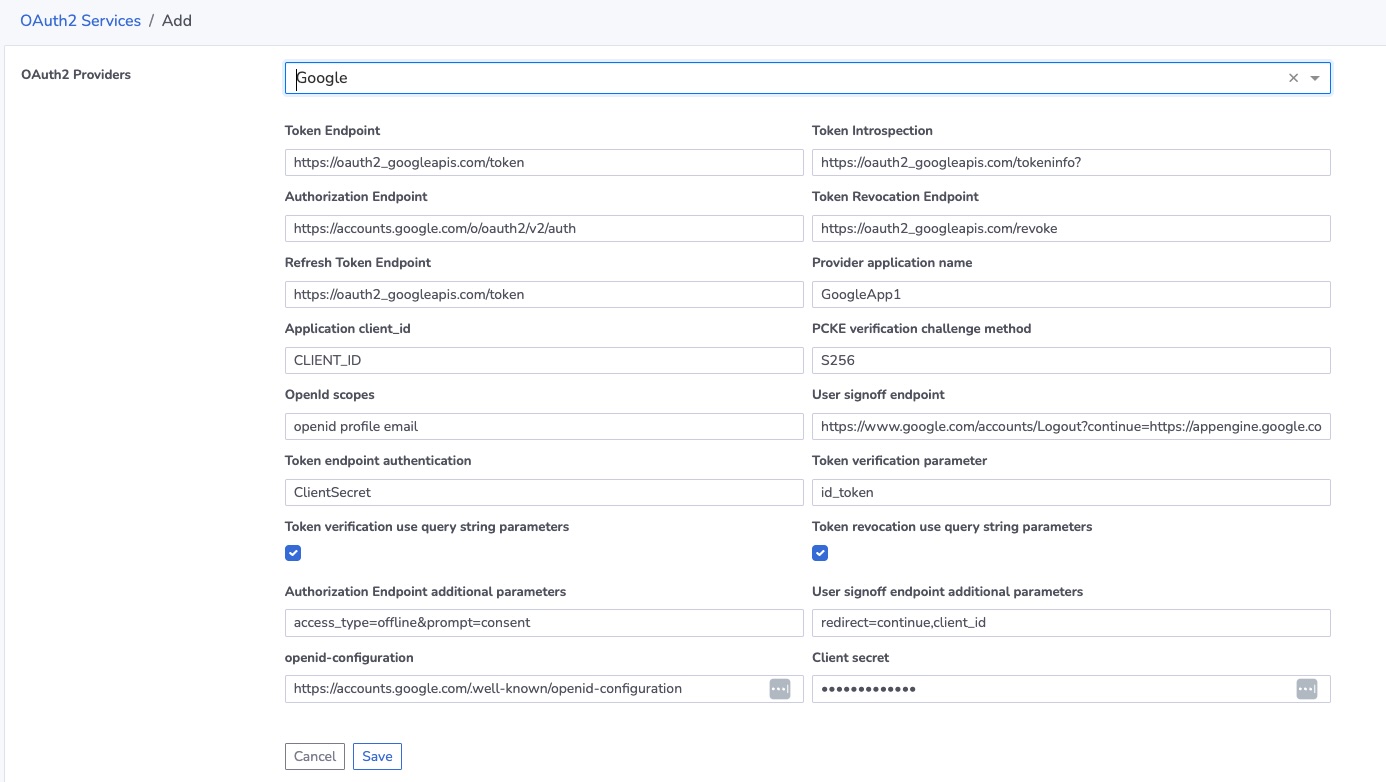The height and width of the screenshot is (782, 1386).
Task: Uncheck Token verification use query string parameters
Action: [x=293, y=553]
